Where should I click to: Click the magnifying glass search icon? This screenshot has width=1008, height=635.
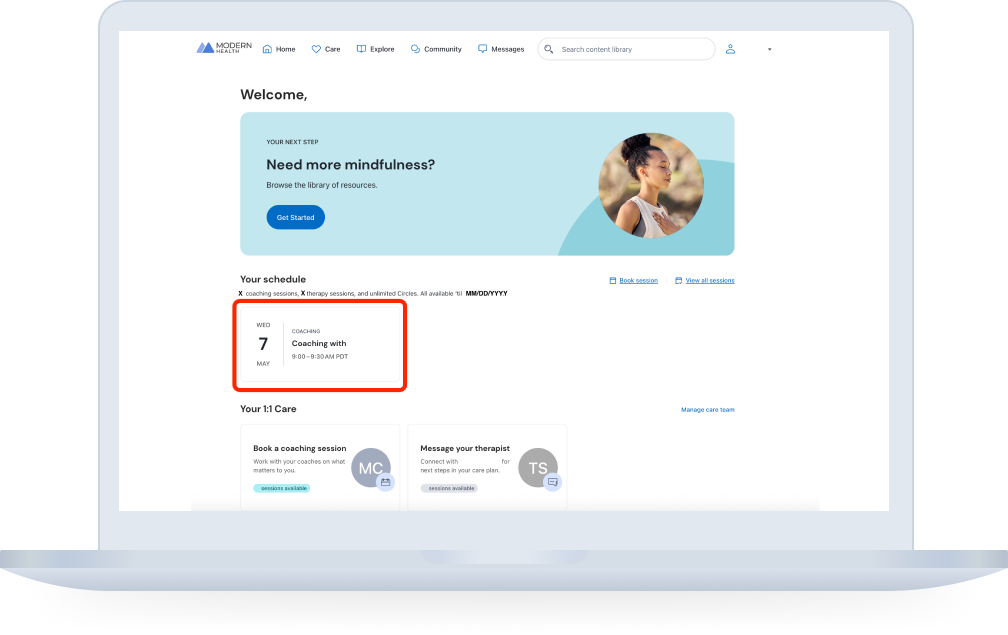click(x=549, y=49)
